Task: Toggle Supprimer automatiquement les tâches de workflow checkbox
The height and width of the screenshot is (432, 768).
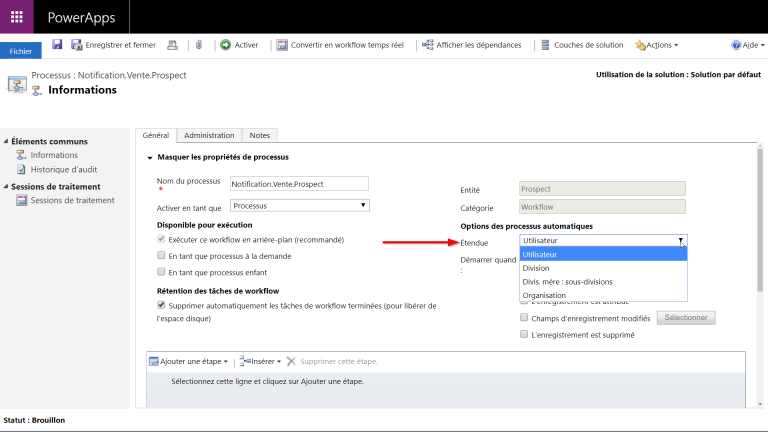Action: (x=161, y=305)
